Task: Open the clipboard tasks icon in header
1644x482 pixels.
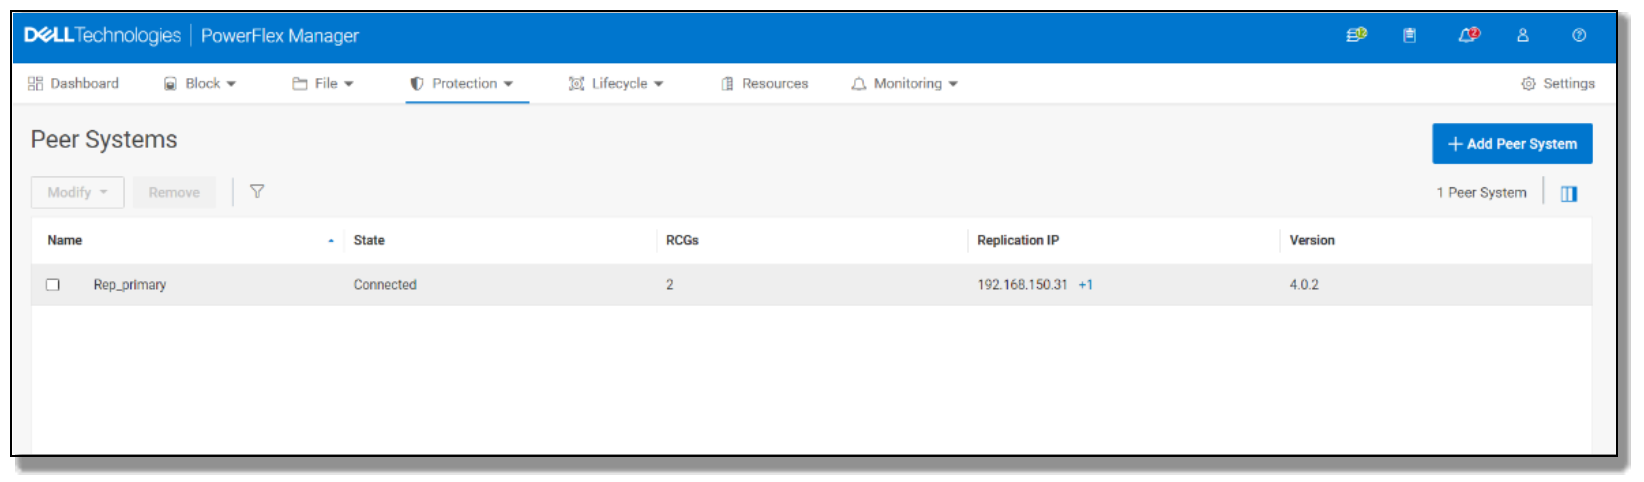Action: [1409, 35]
